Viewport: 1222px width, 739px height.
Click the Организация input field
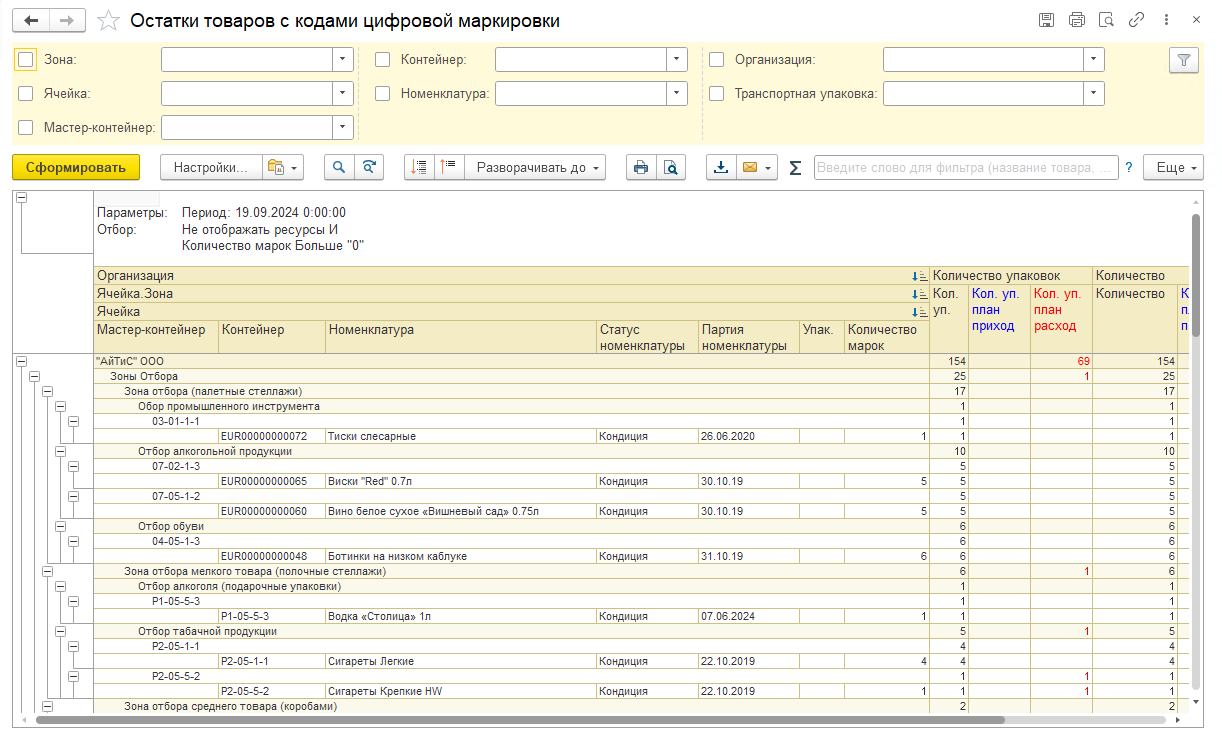click(x=984, y=60)
